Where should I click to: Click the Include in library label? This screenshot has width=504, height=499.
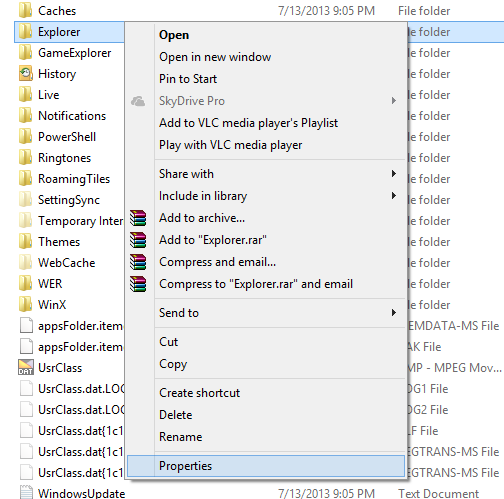pyautogui.click(x=203, y=196)
